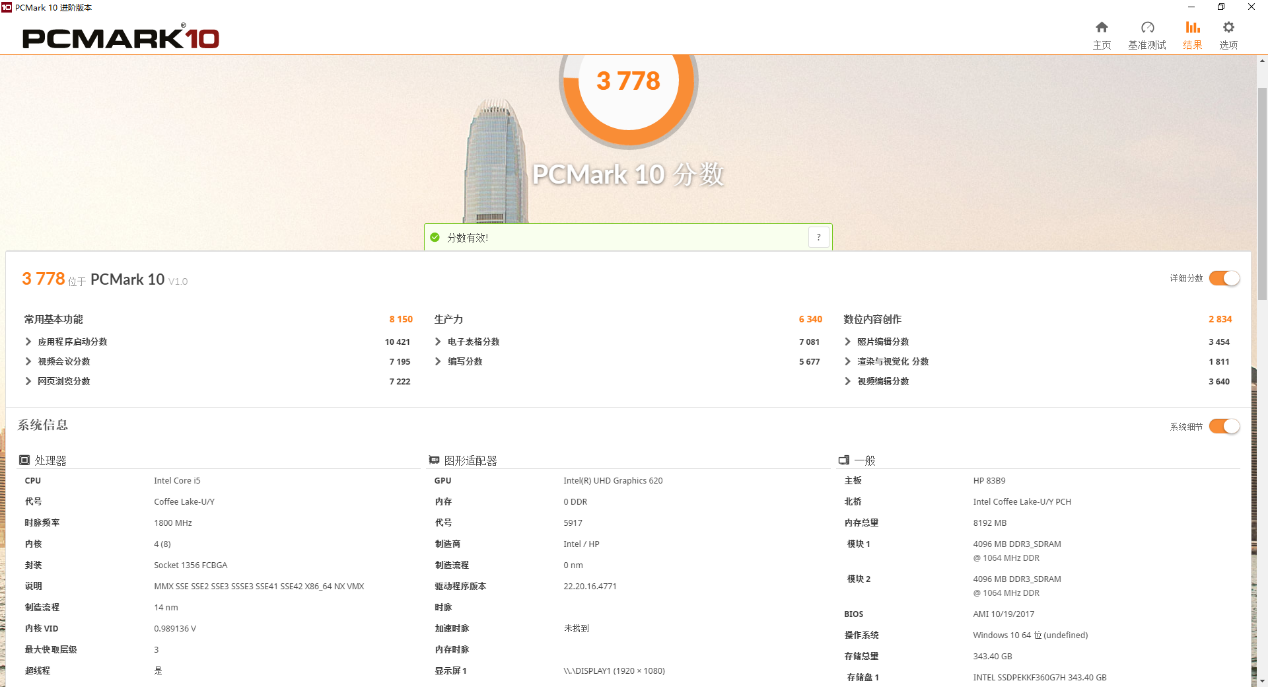
Task: Click the Coffee Lake-U/Y codename value
Action: click(x=184, y=502)
